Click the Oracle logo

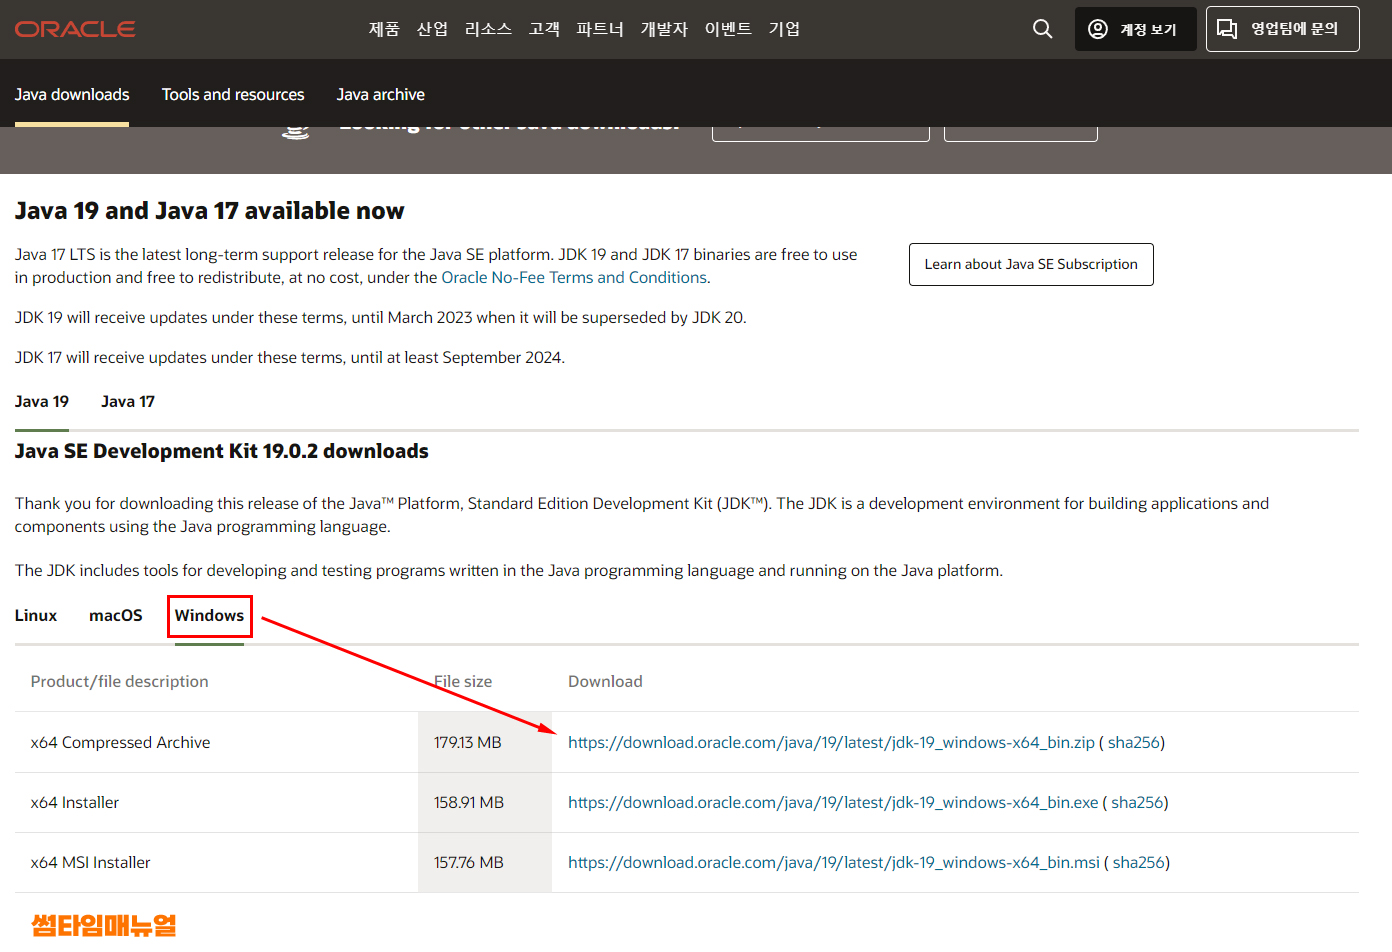click(x=75, y=29)
